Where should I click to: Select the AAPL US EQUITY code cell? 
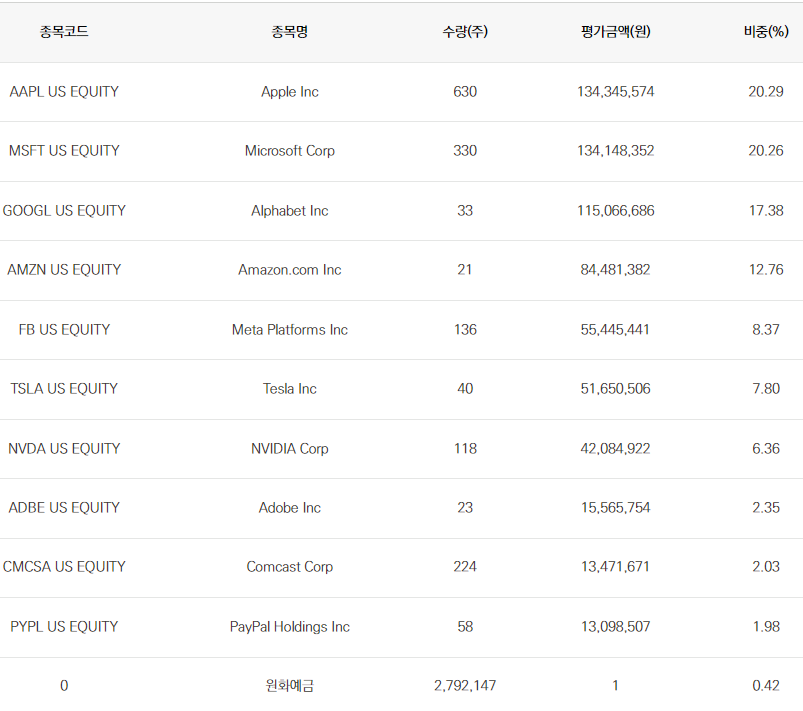(64, 92)
